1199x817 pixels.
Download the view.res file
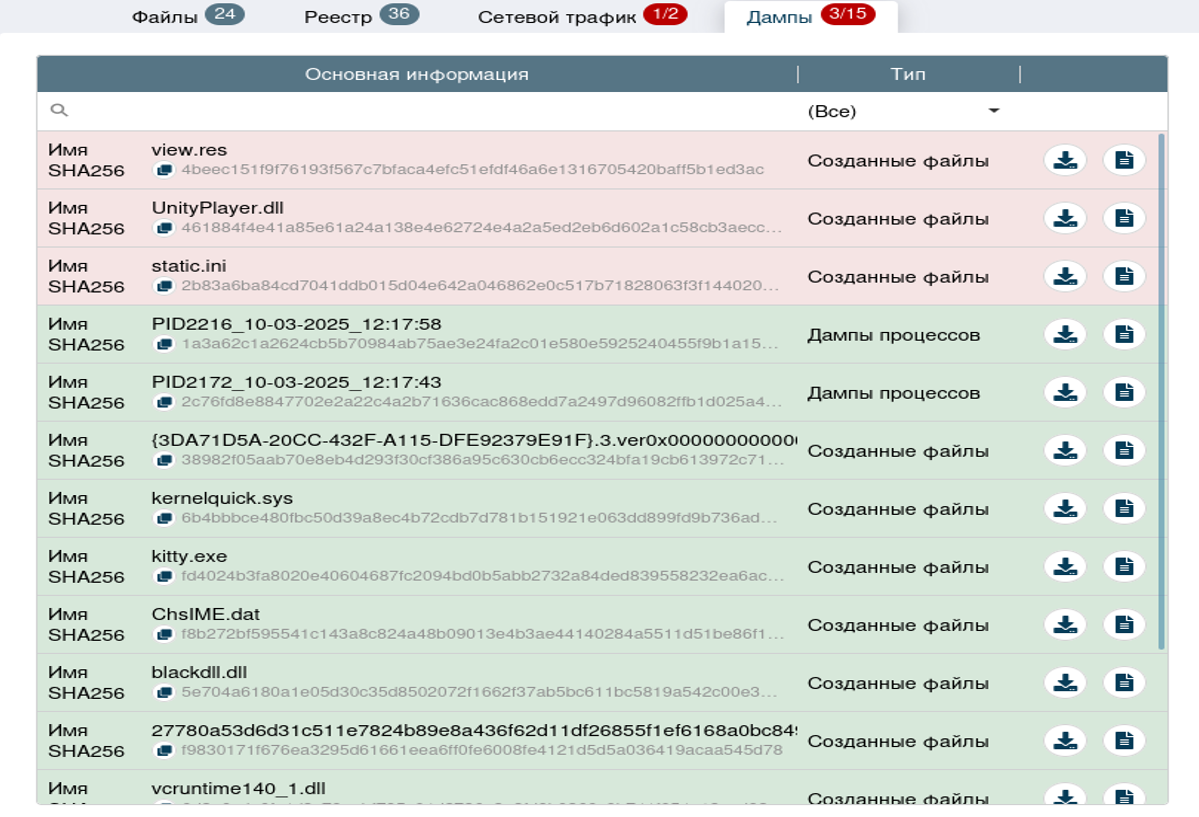pos(1066,160)
